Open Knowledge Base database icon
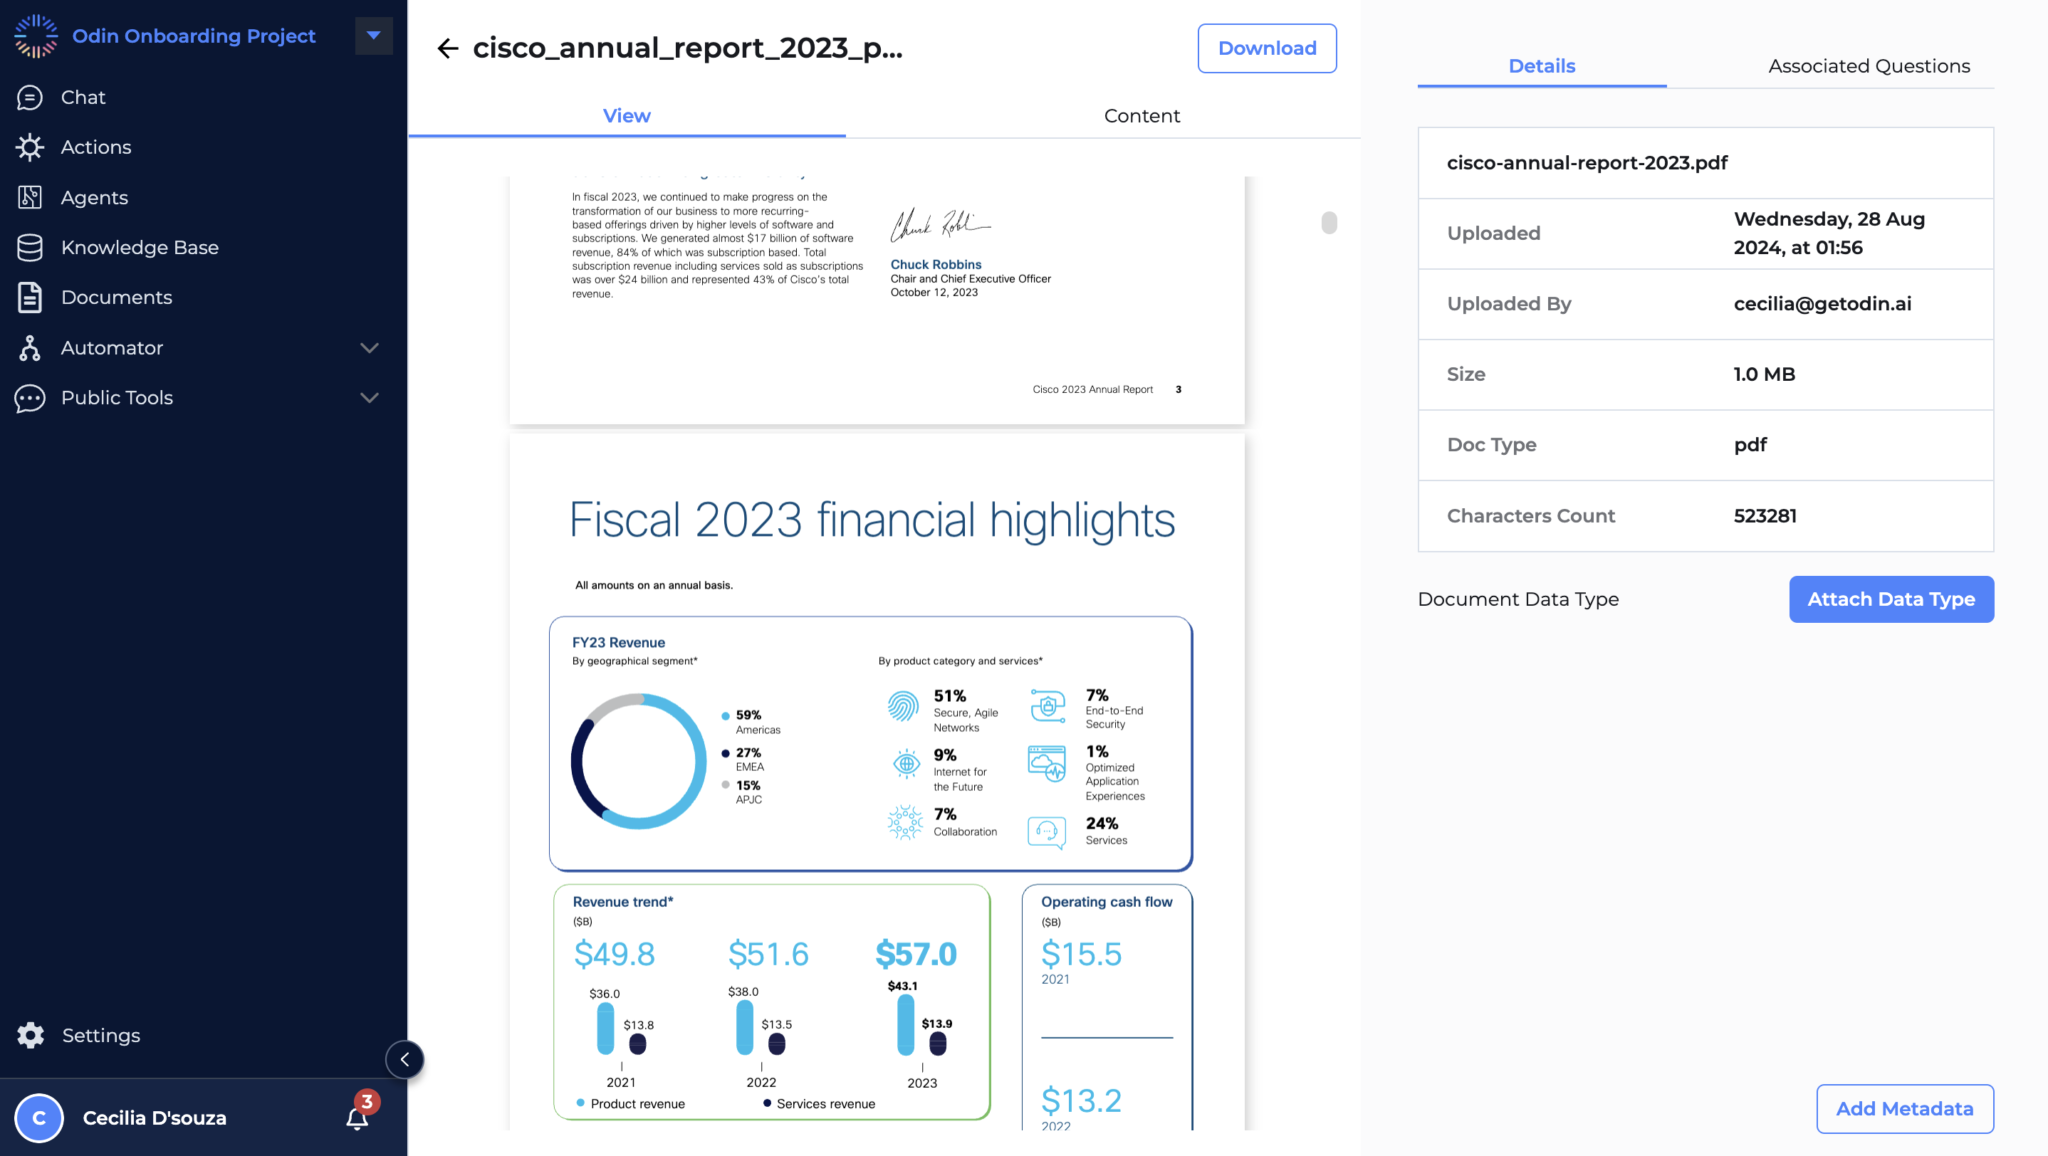This screenshot has width=2048, height=1156. [x=30, y=247]
